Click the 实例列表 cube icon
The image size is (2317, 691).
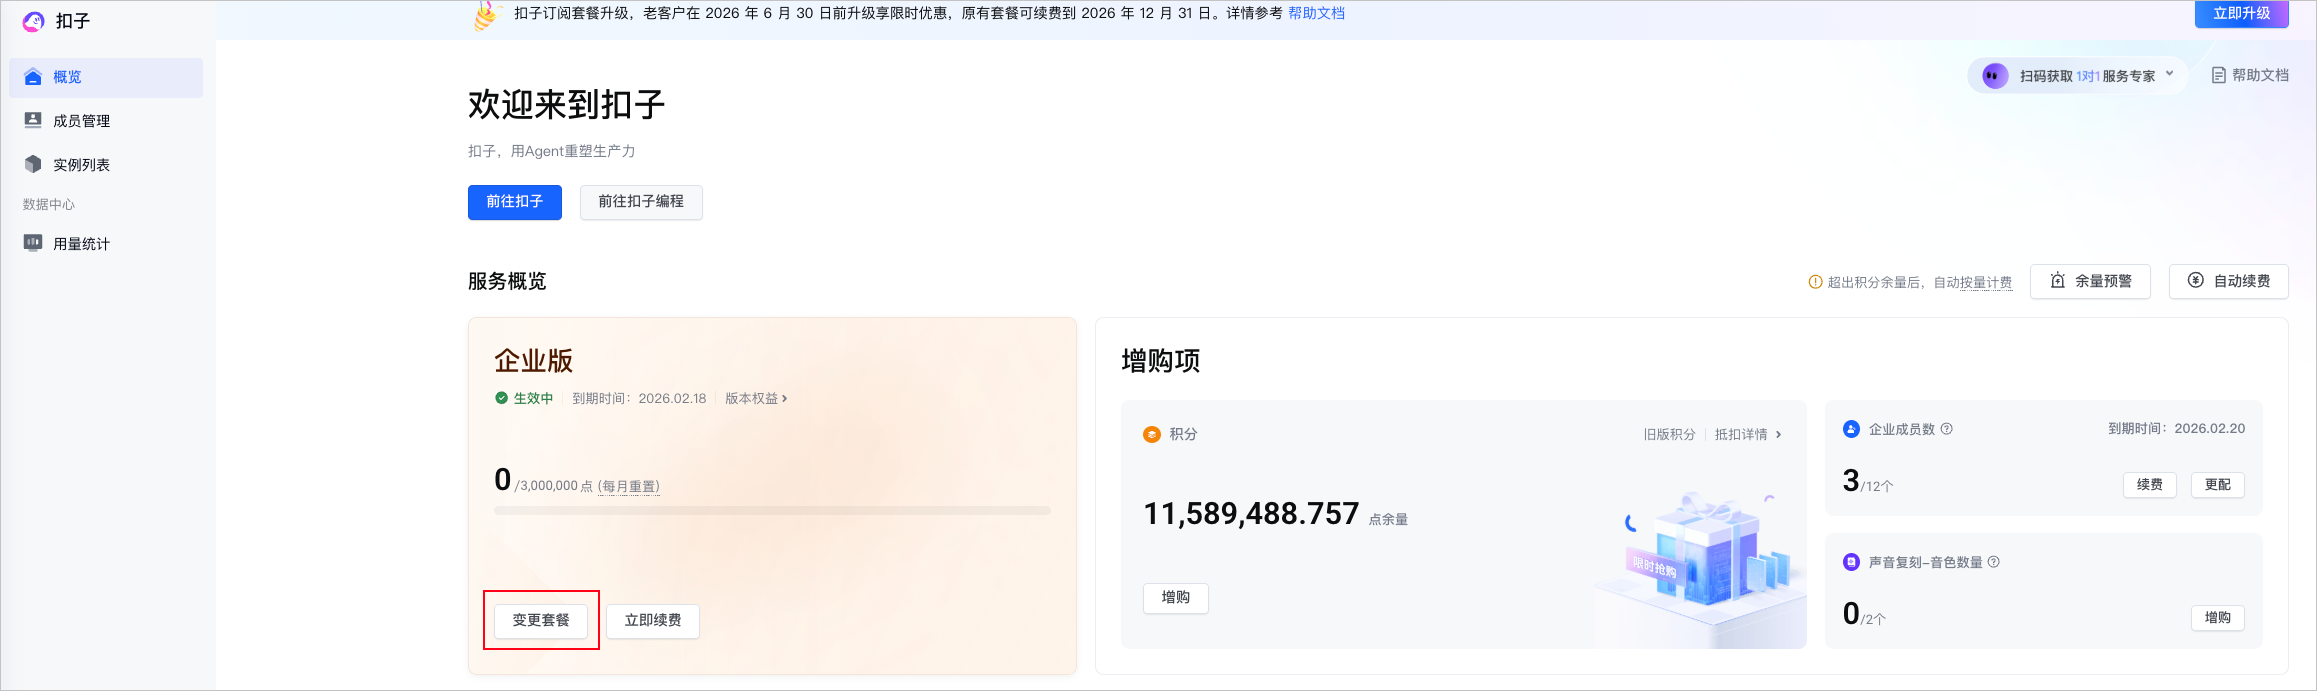33,164
